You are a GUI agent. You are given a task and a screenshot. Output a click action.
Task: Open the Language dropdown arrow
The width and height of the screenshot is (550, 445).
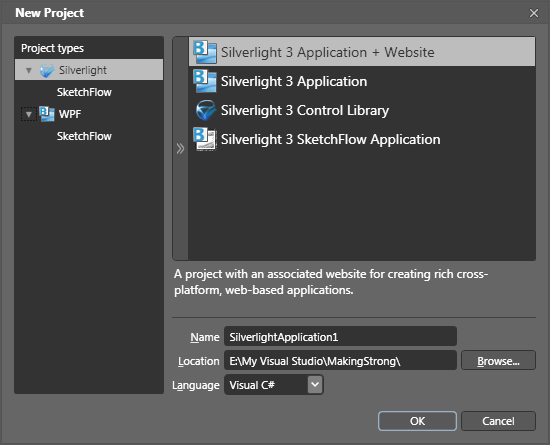315,385
